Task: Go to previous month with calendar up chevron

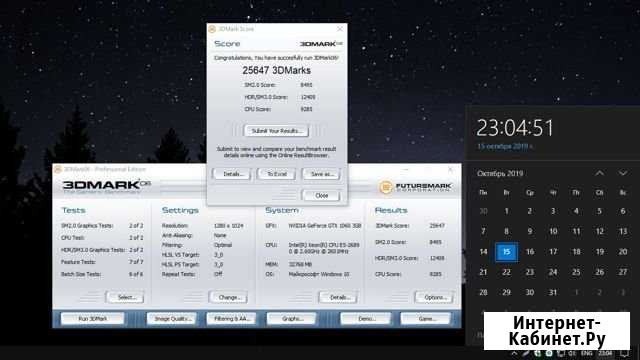Action: click(599, 173)
